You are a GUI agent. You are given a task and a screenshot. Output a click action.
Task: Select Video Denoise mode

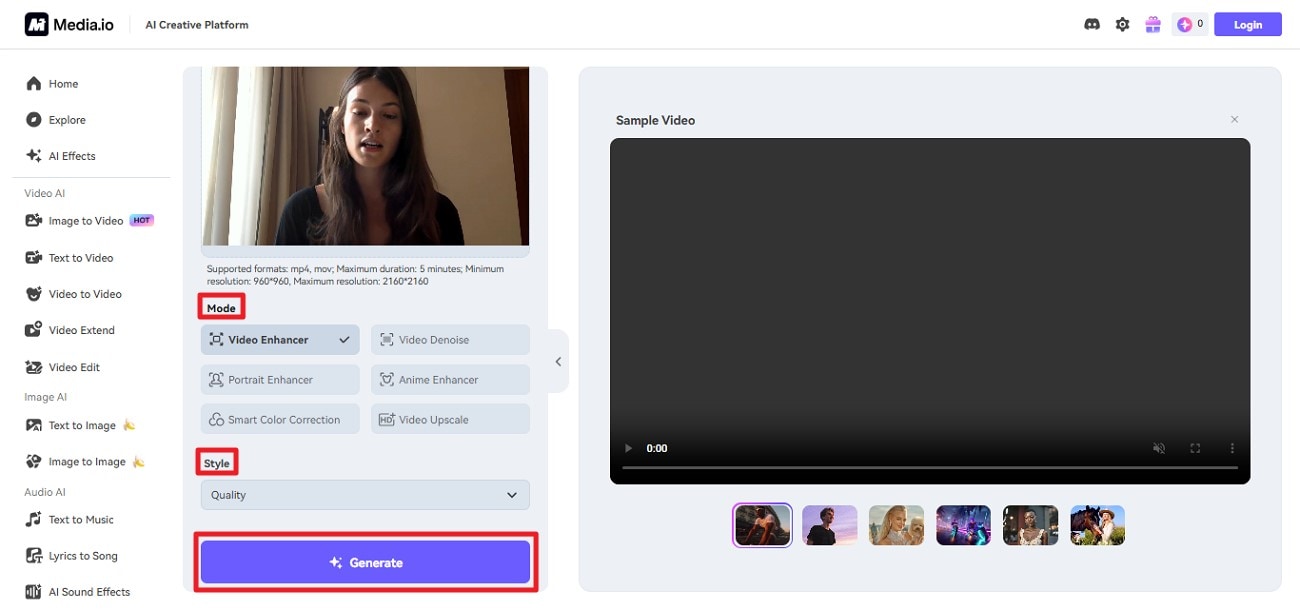[x=450, y=340]
